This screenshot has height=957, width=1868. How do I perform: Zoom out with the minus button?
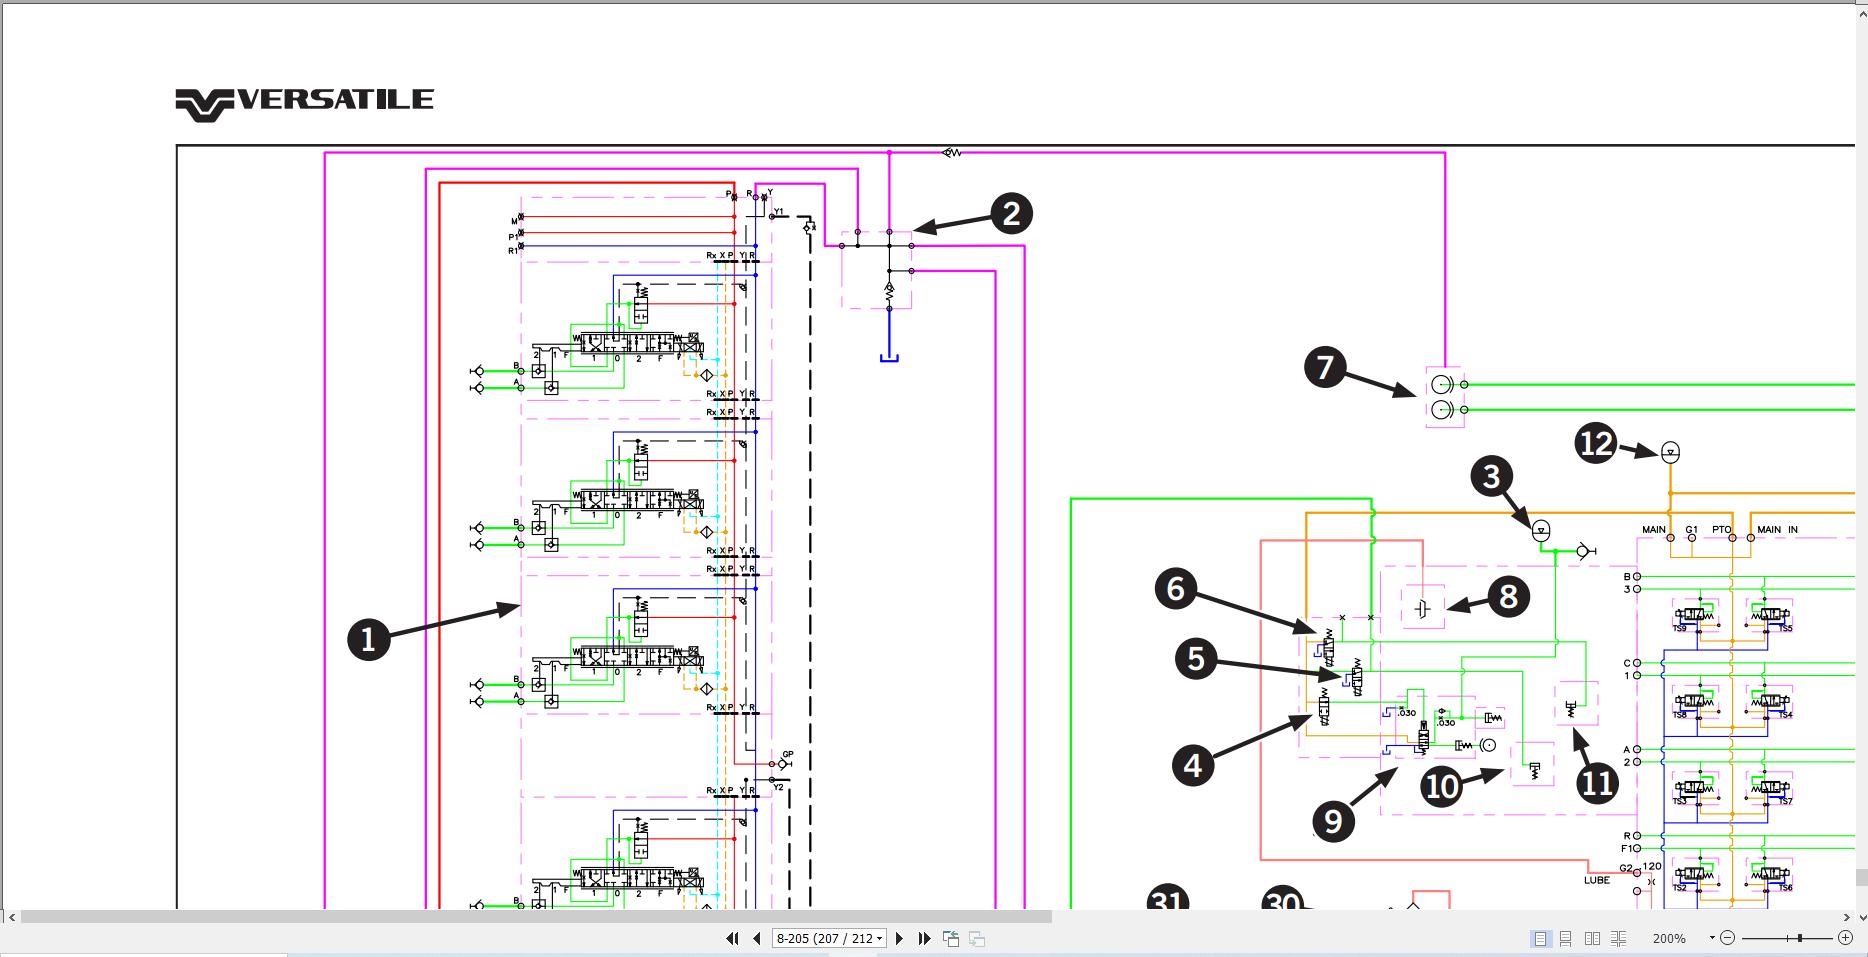coord(1728,938)
